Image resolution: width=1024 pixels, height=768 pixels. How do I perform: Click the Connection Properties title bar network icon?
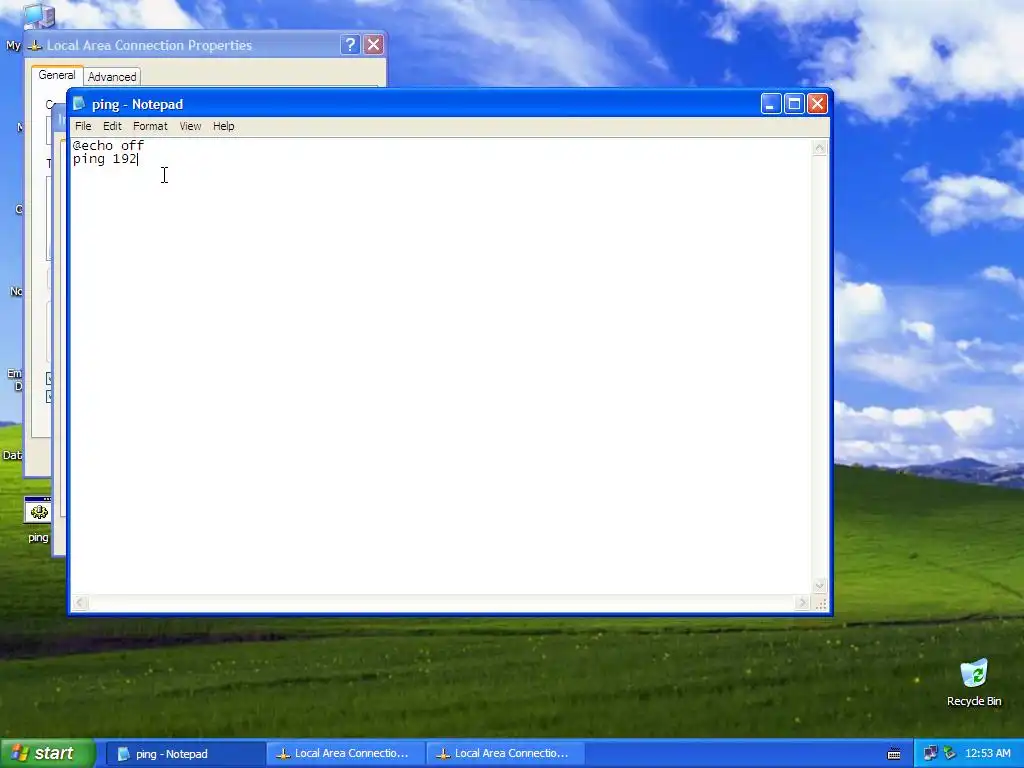[x=36, y=45]
